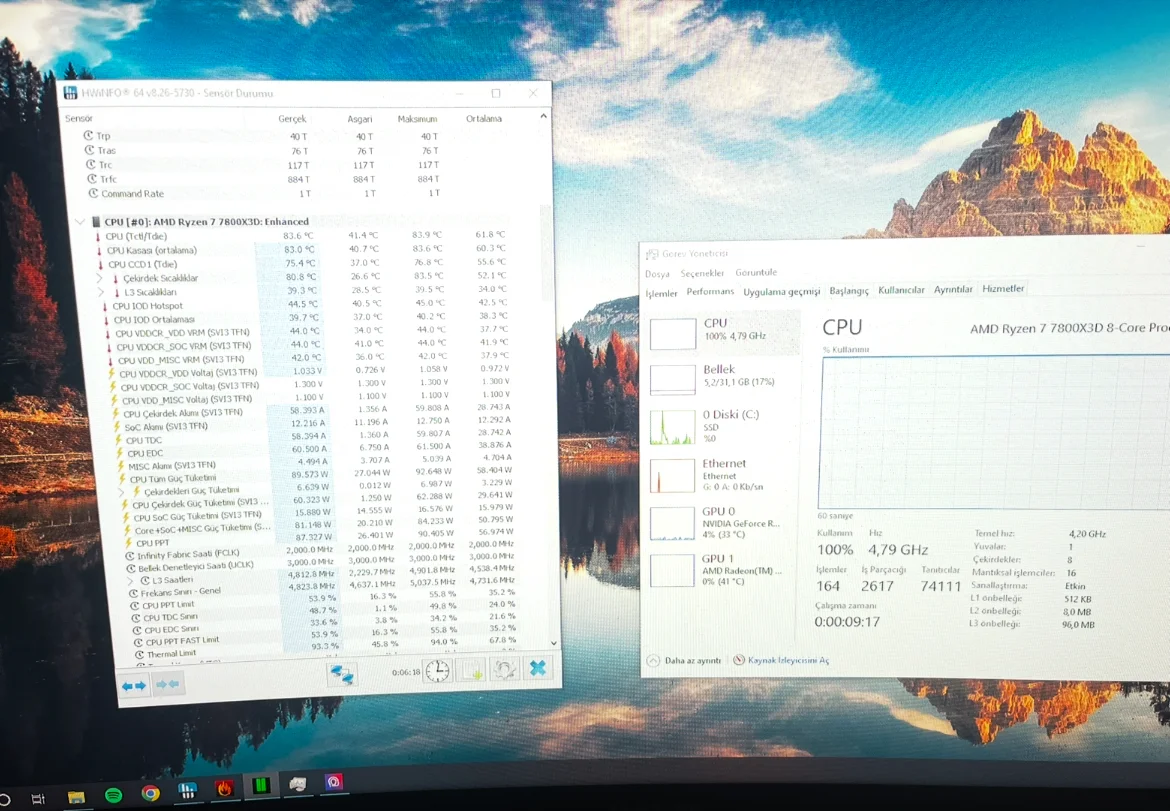
Task: Expand Çekirdekleri Güç Tüketimi row
Action: coord(122,492)
